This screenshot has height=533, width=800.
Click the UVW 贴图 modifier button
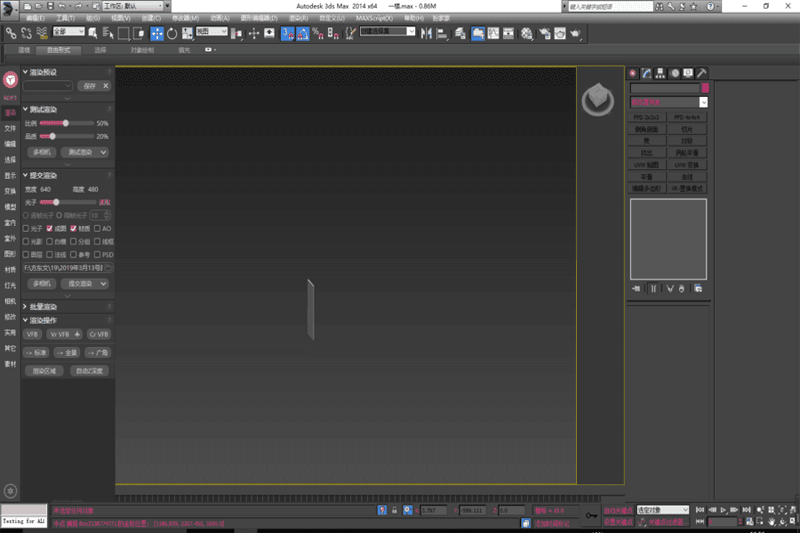pos(648,164)
